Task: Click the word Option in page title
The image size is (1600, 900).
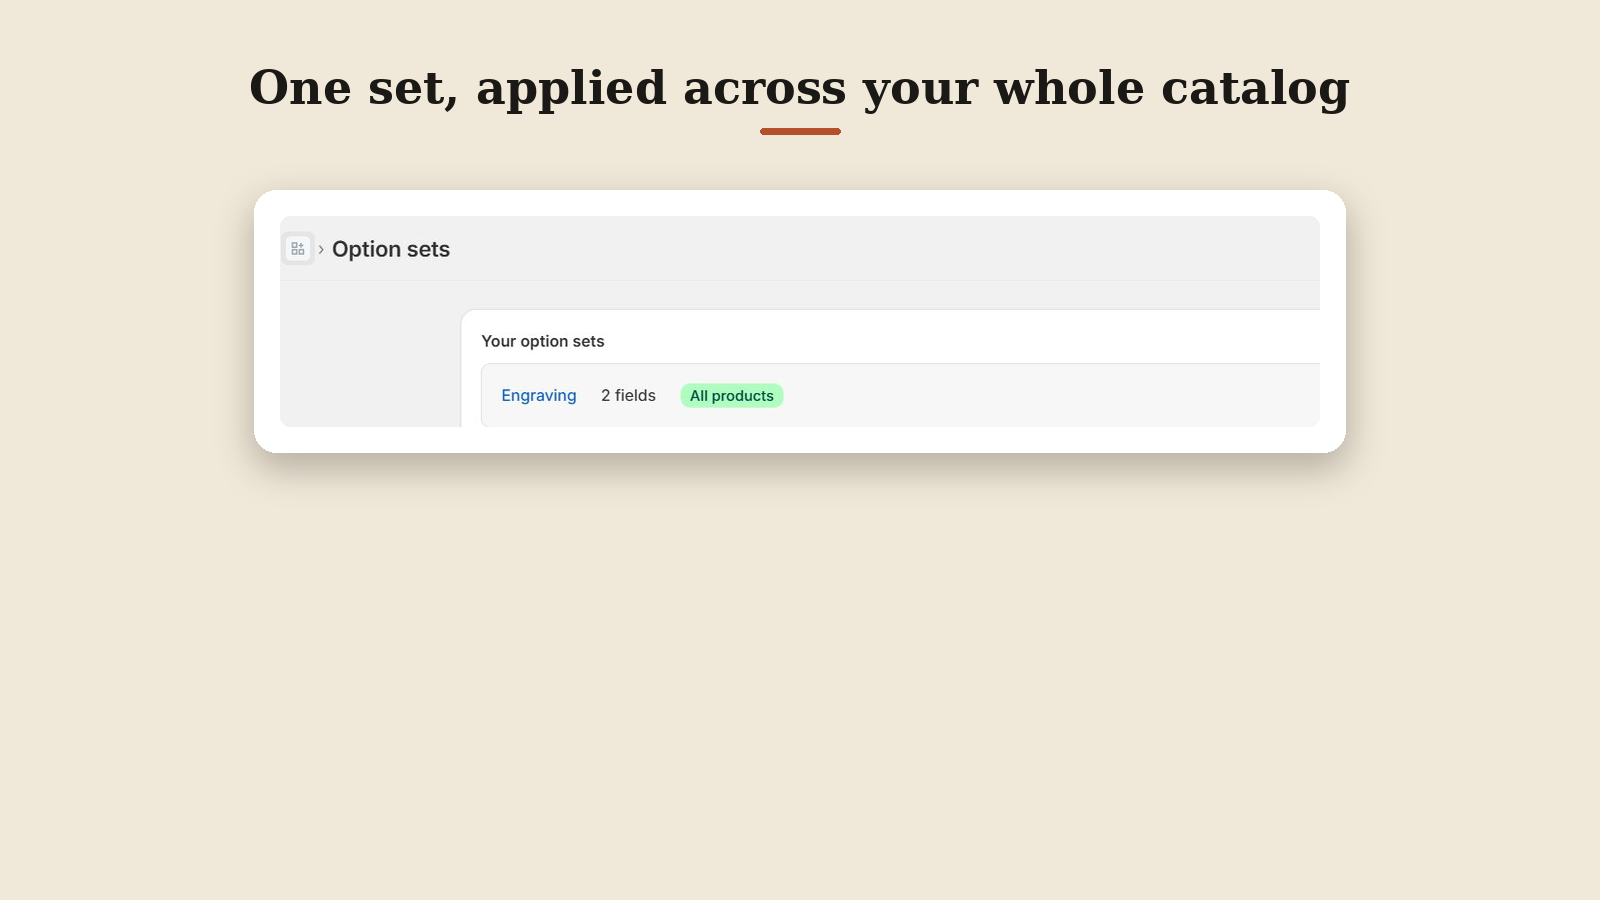Action: (x=366, y=250)
